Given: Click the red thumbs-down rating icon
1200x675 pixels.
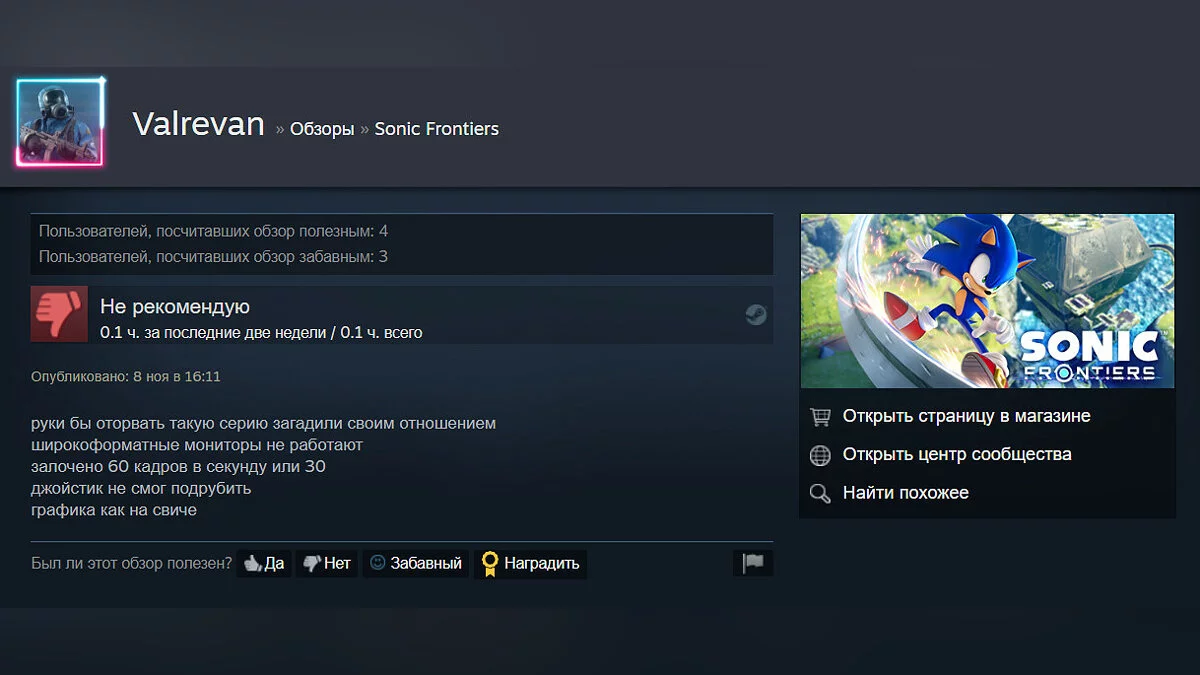Looking at the screenshot, I should (59, 314).
